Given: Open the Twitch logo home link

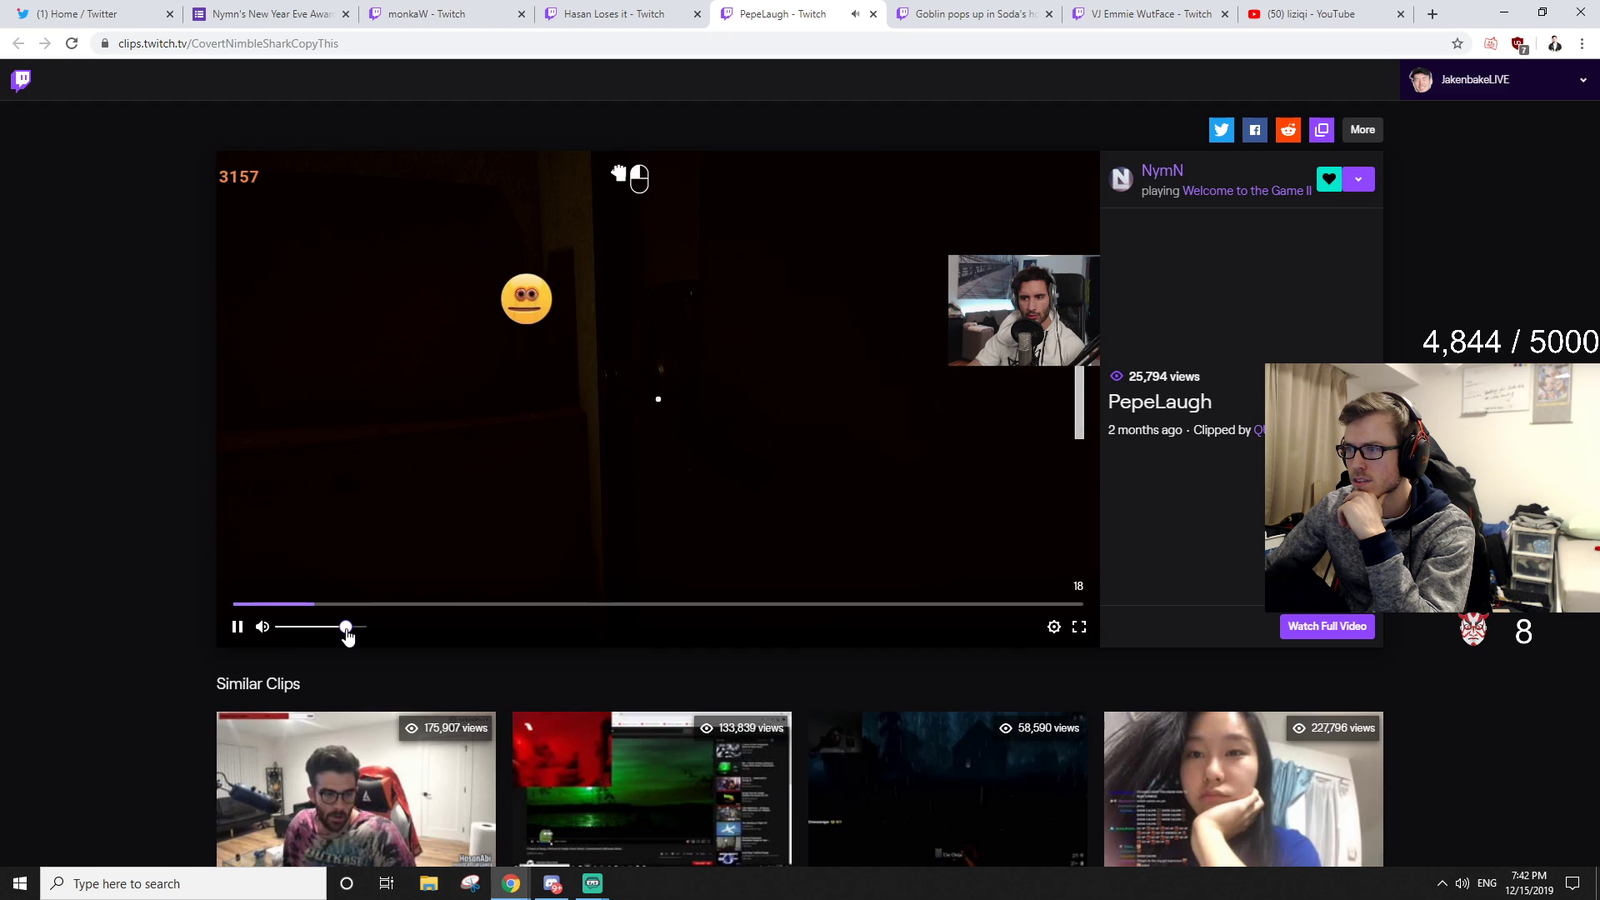Looking at the screenshot, I should pyautogui.click(x=21, y=80).
